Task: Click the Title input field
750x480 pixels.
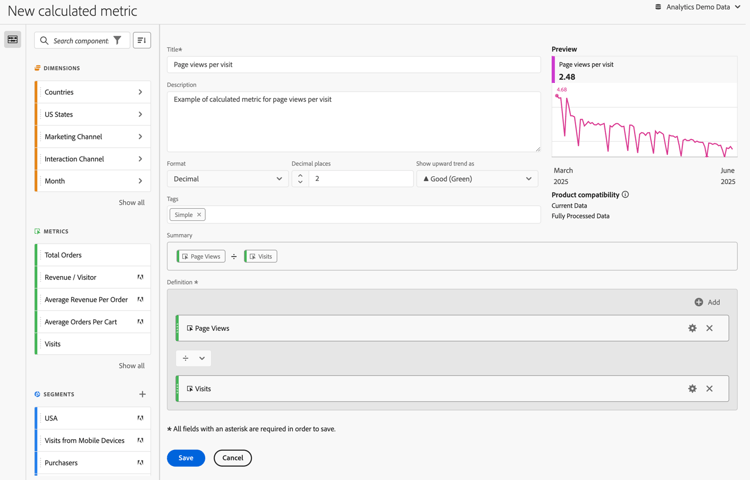Action: pyautogui.click(x=354, y=64)
